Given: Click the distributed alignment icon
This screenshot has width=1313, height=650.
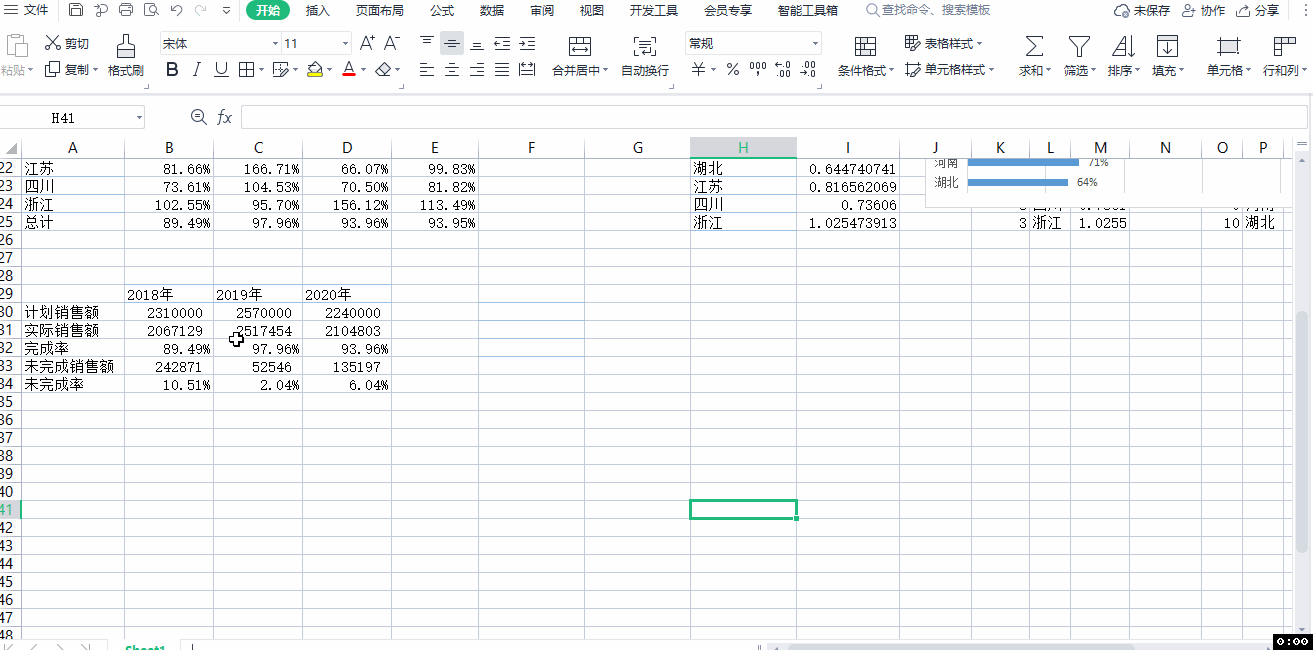Looking at the screenshot, I should 526,69.
